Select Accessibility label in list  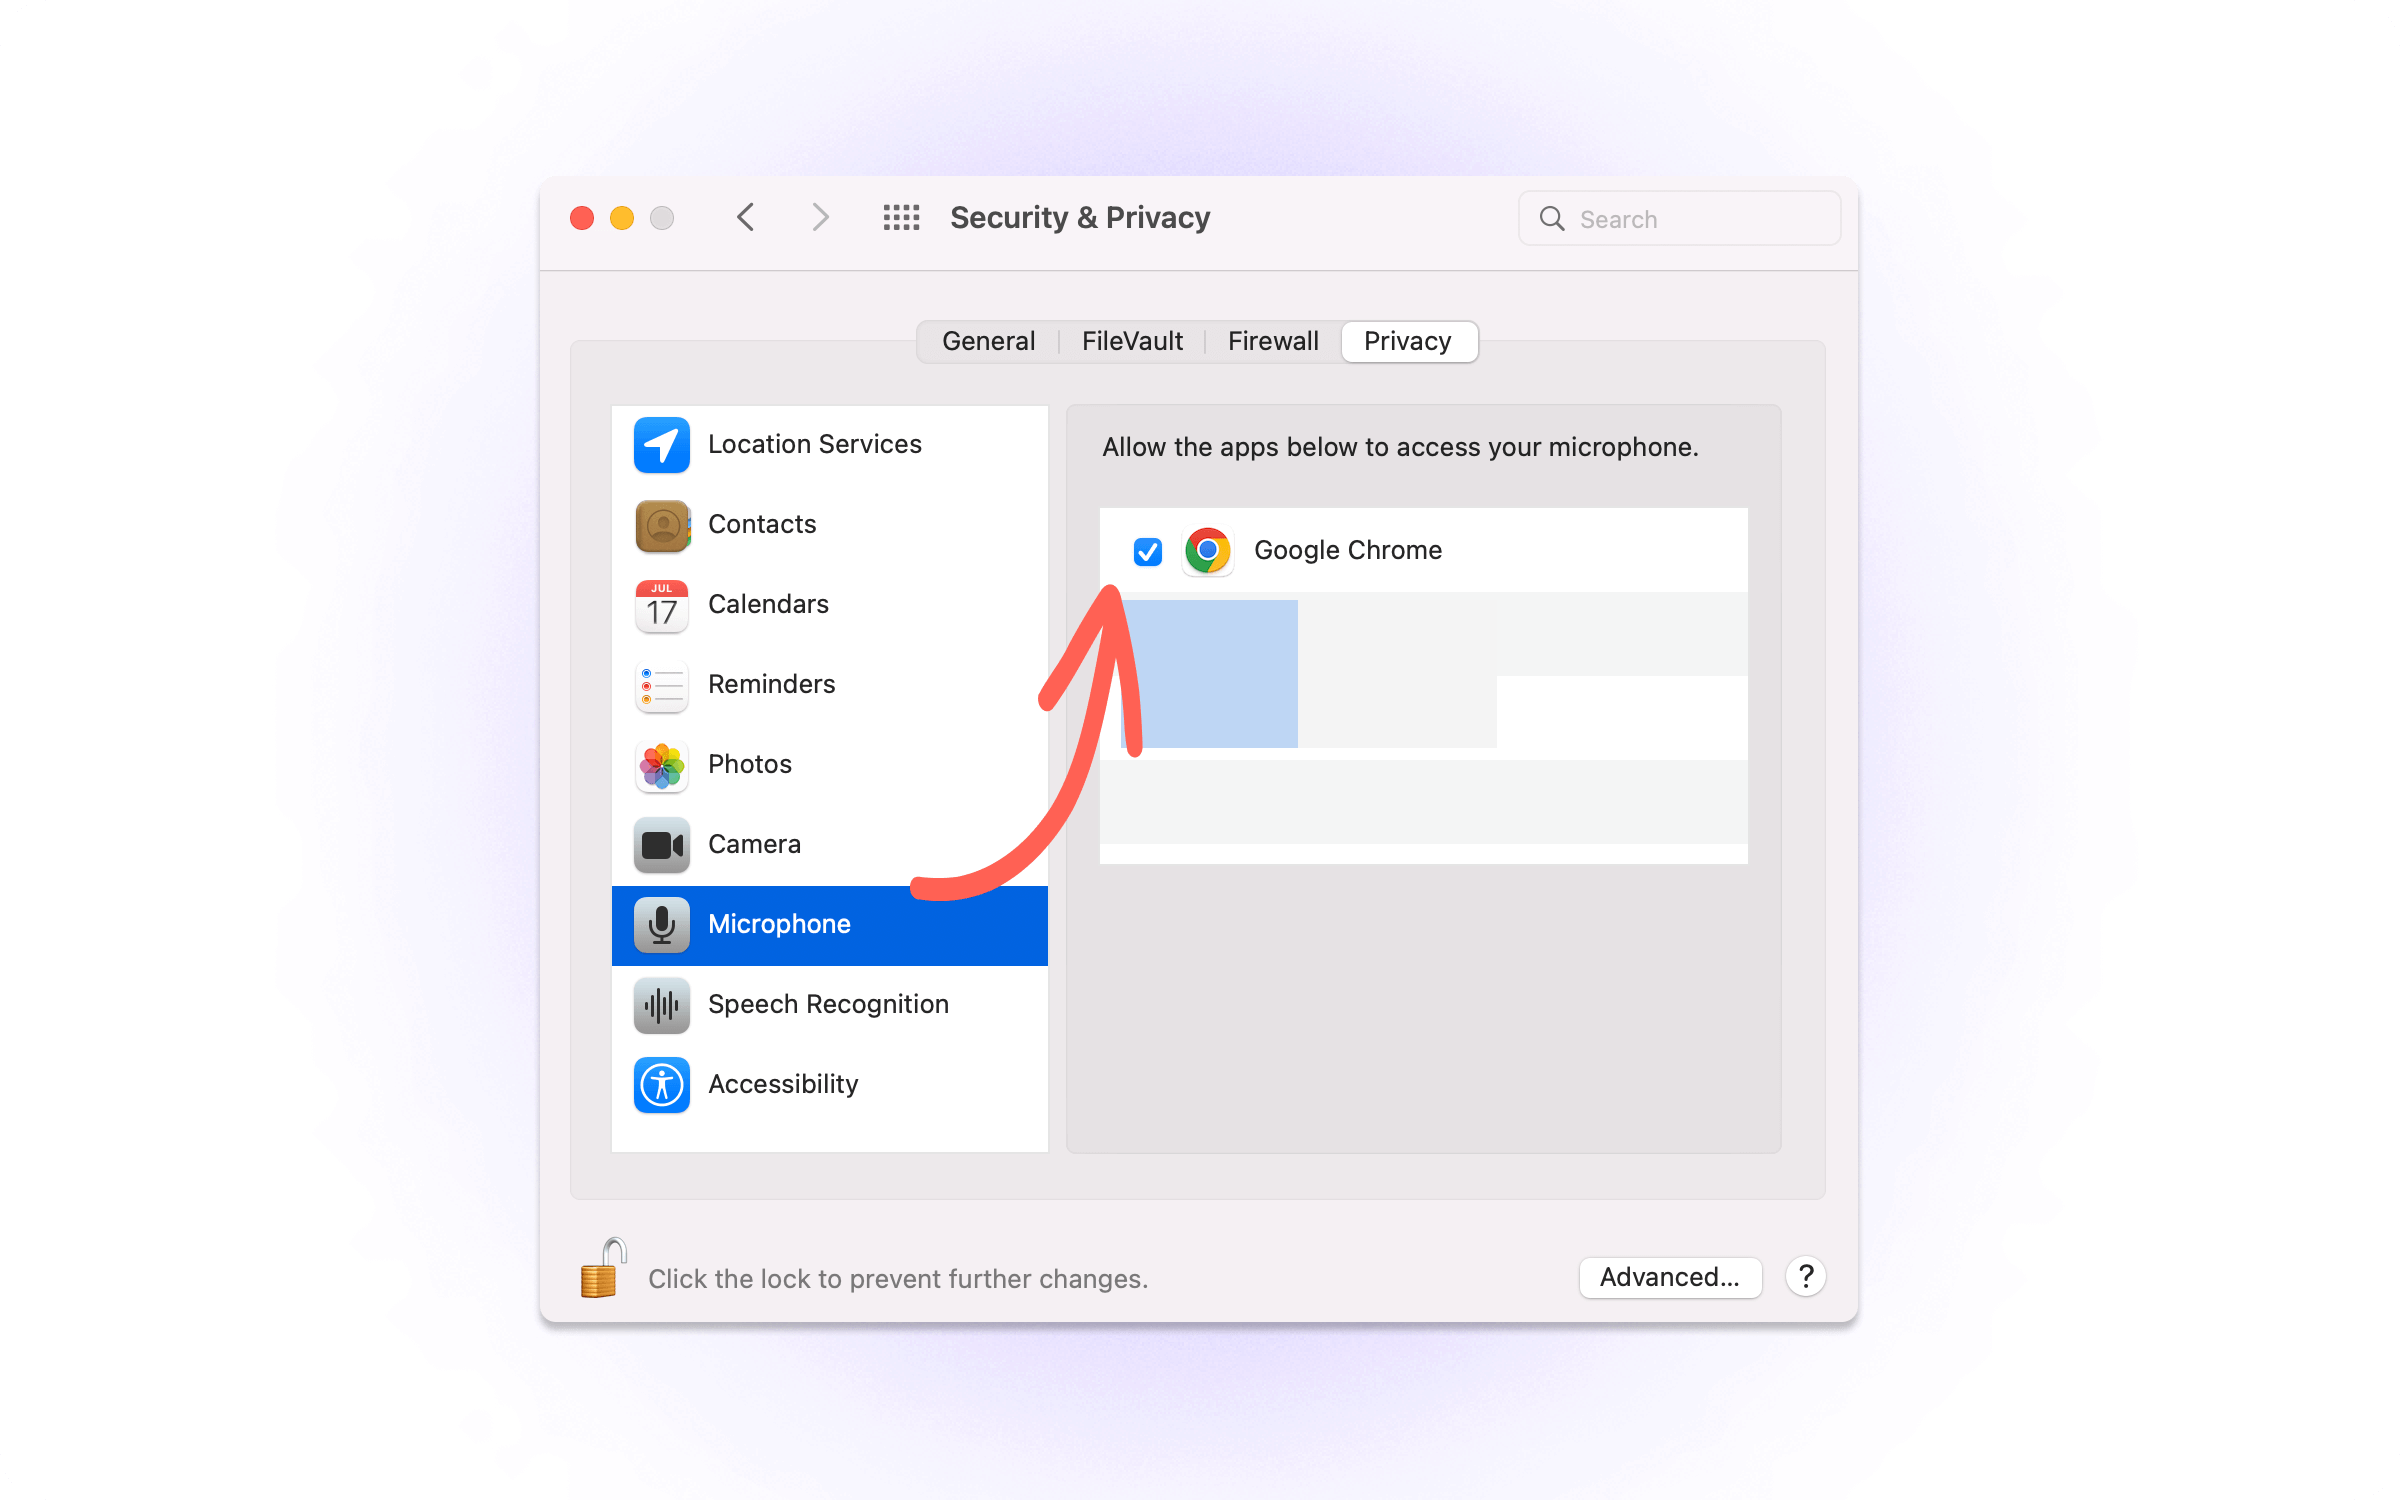coord(783,1084)
